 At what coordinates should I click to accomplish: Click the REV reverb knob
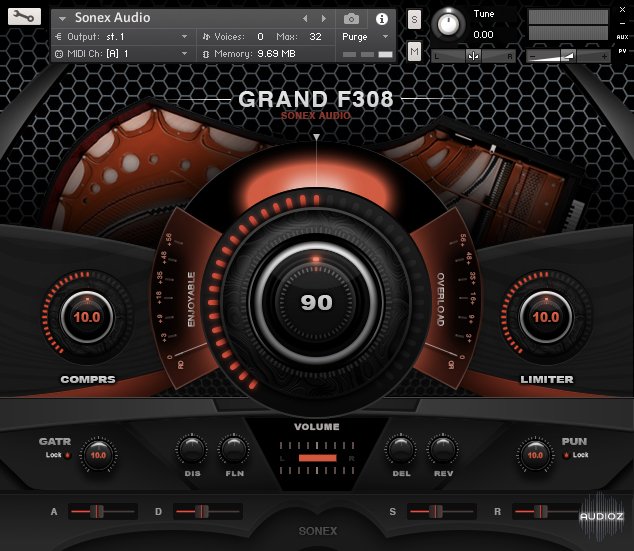443,450
